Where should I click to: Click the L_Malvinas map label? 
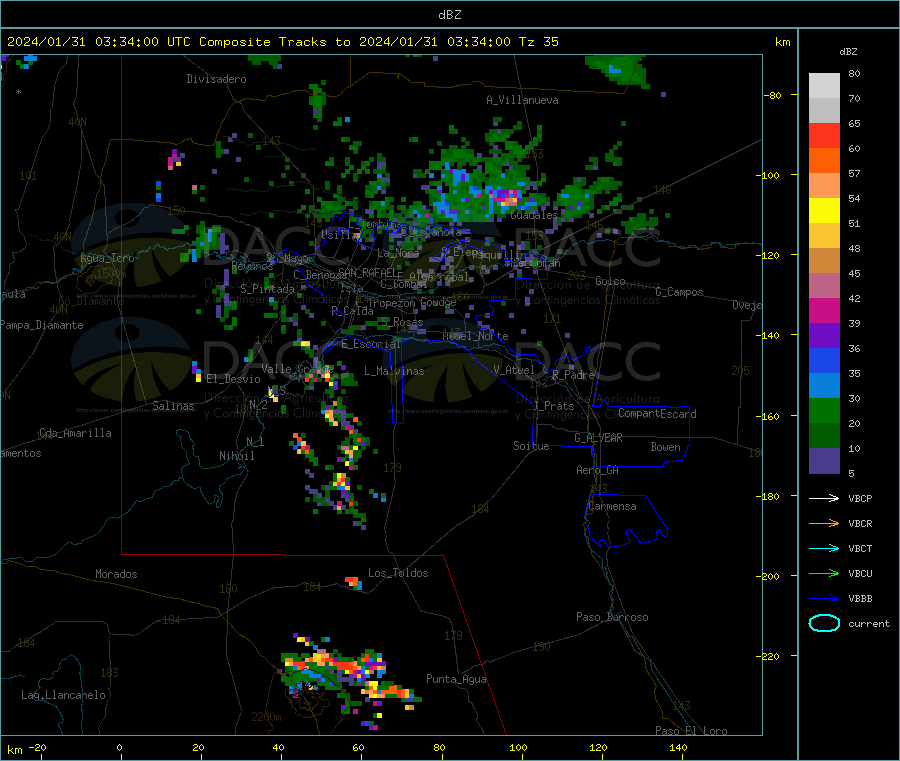pos(394,371)
